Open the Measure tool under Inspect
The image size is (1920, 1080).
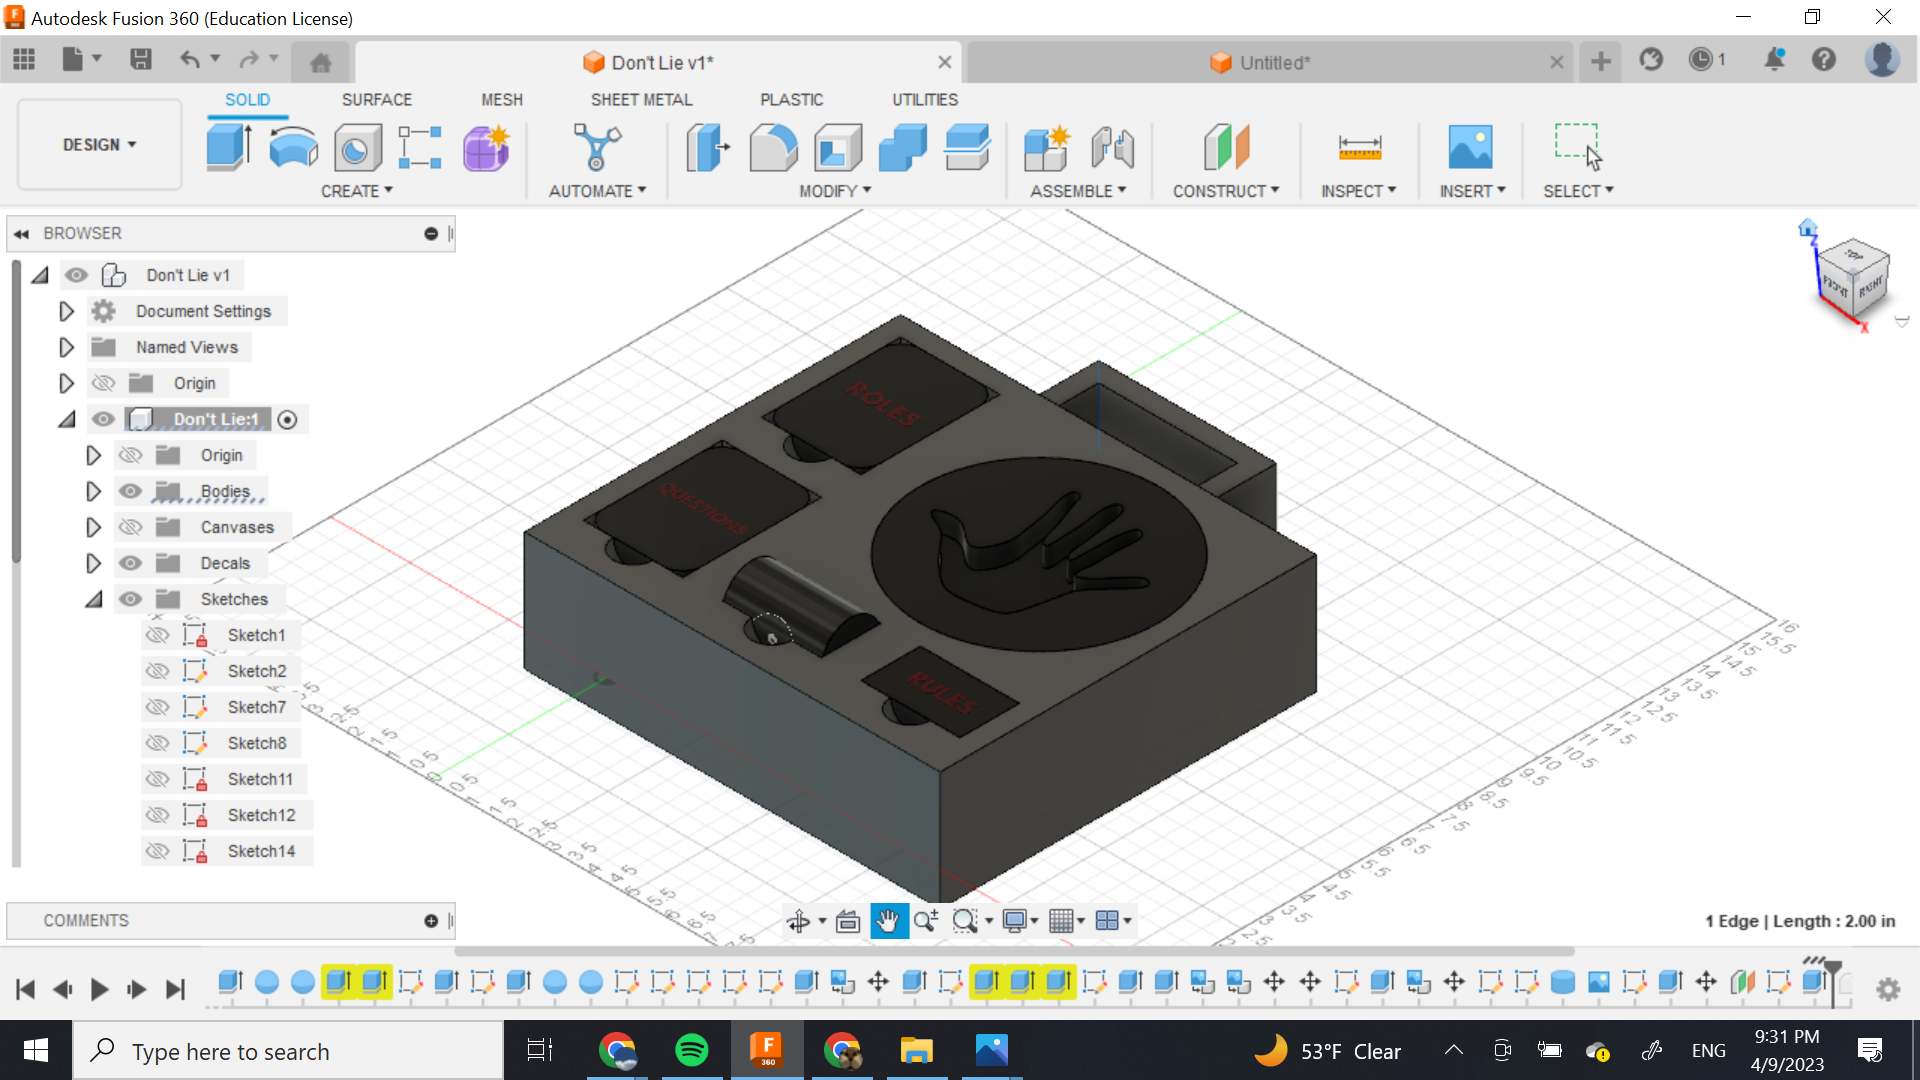[x=1359, y=147]
